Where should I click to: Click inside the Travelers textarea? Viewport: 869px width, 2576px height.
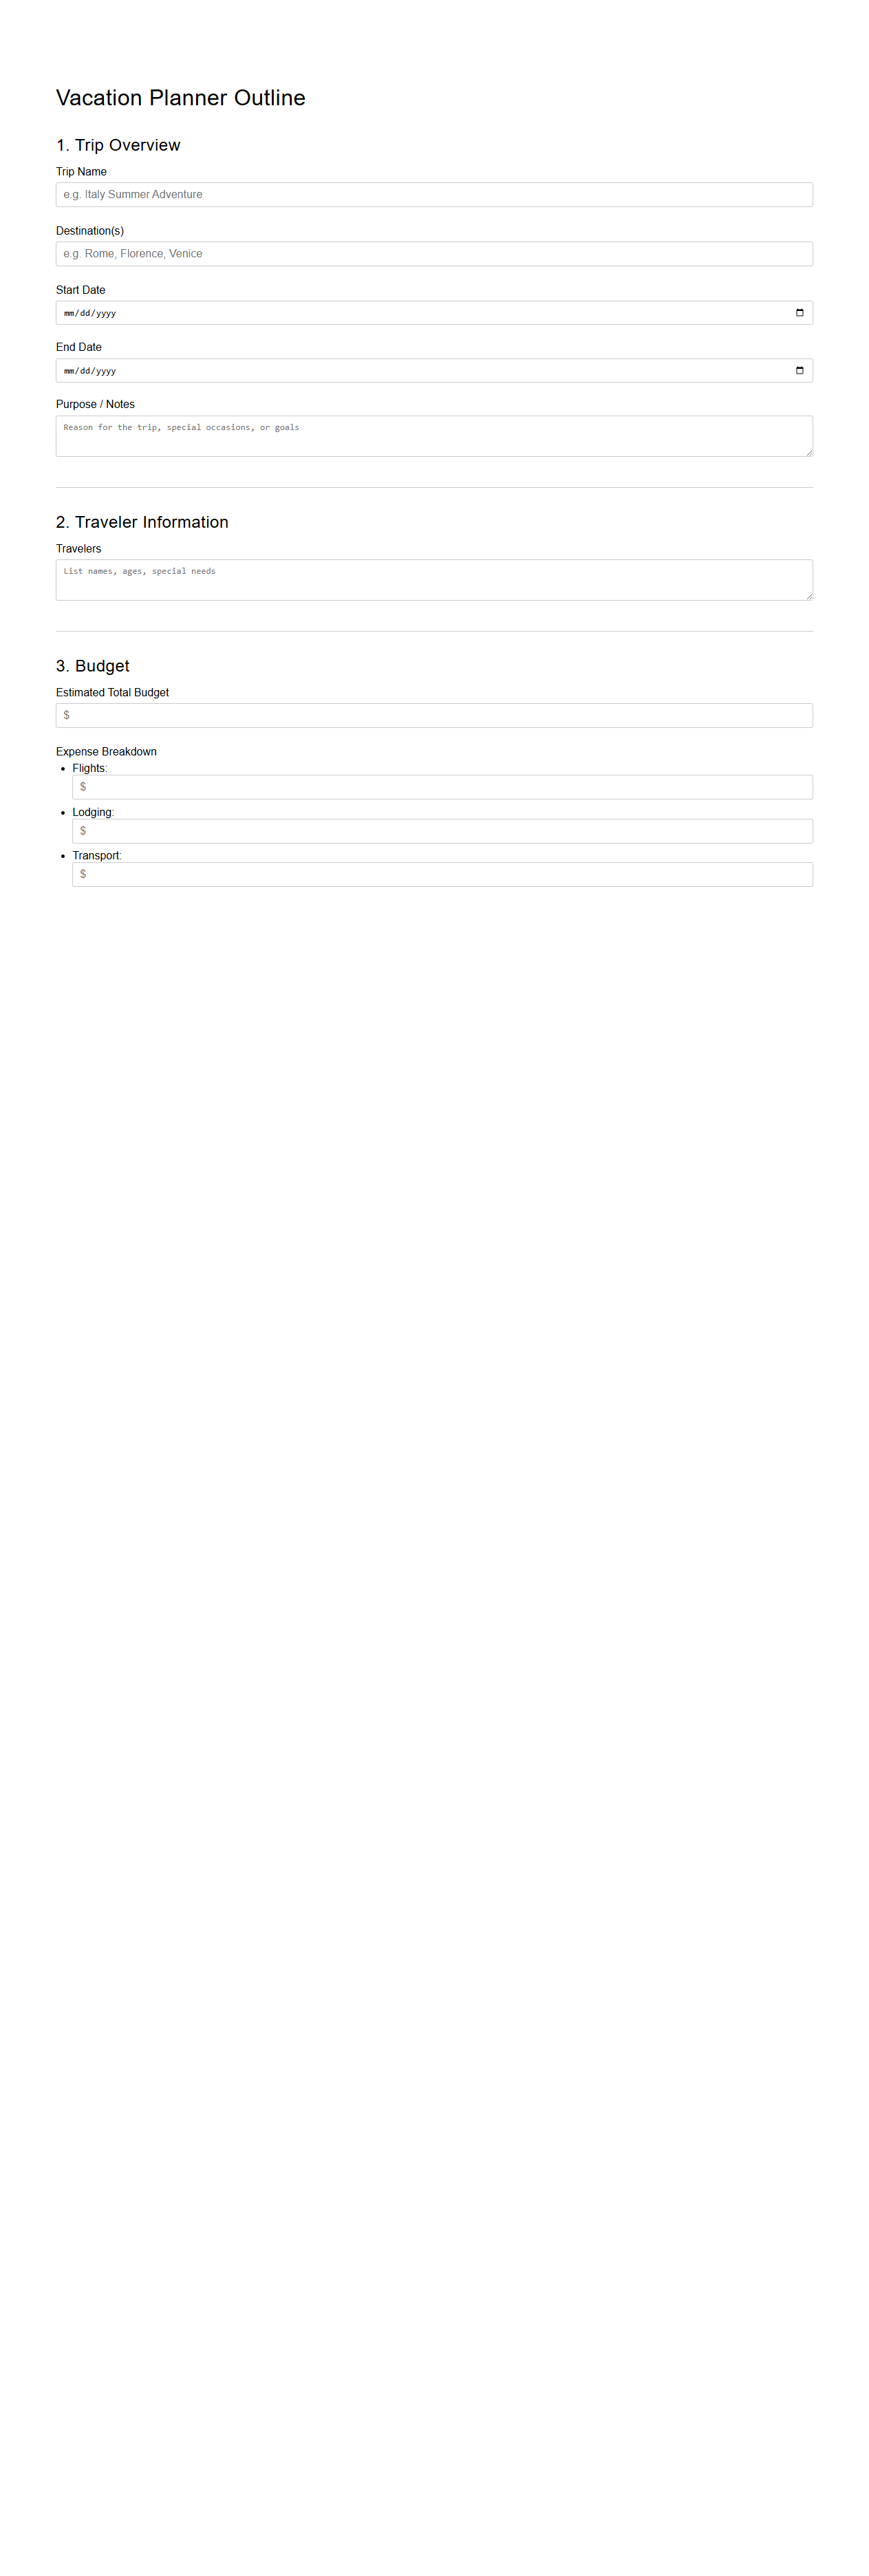(434, 580)
